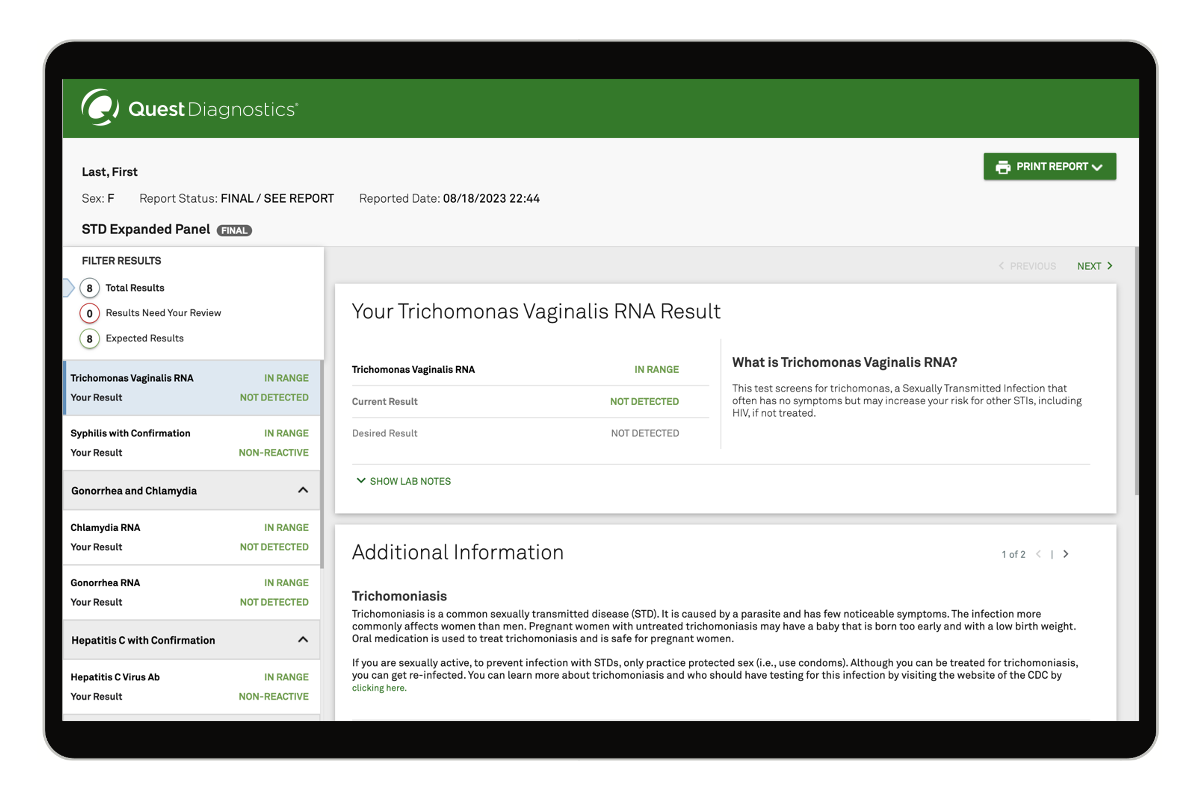Click the '8' Total Results count badge
The height and width of the screenshot is (800, 1200).
pos(89,288)
